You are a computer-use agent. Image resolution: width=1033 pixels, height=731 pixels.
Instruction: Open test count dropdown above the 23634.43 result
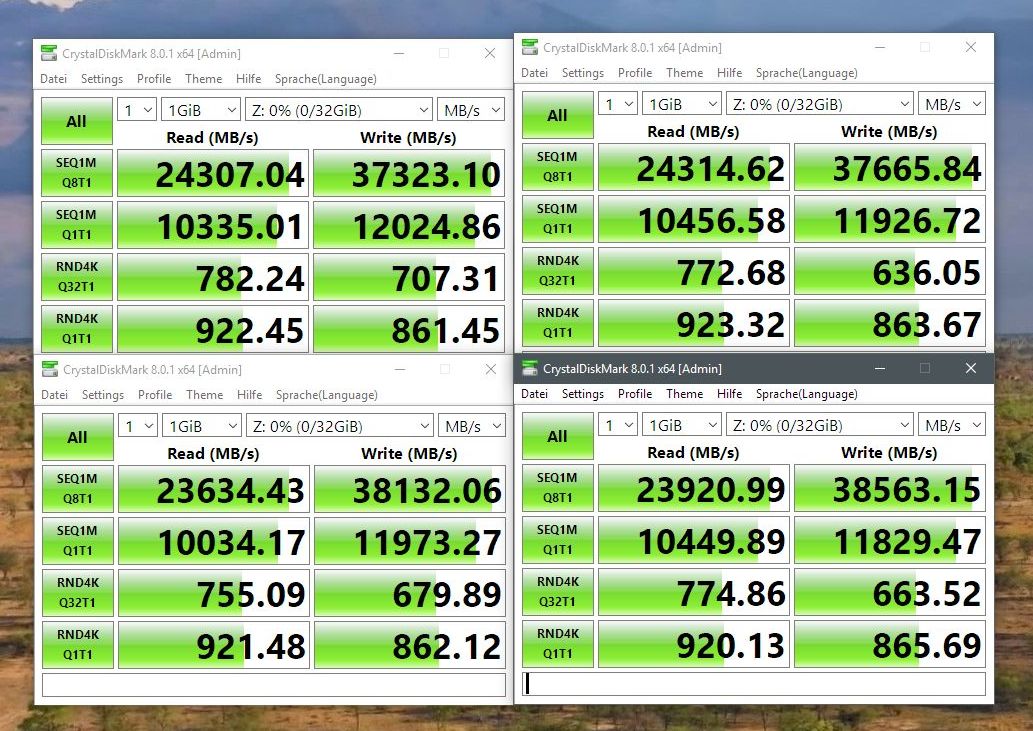(x=138, y=426)
